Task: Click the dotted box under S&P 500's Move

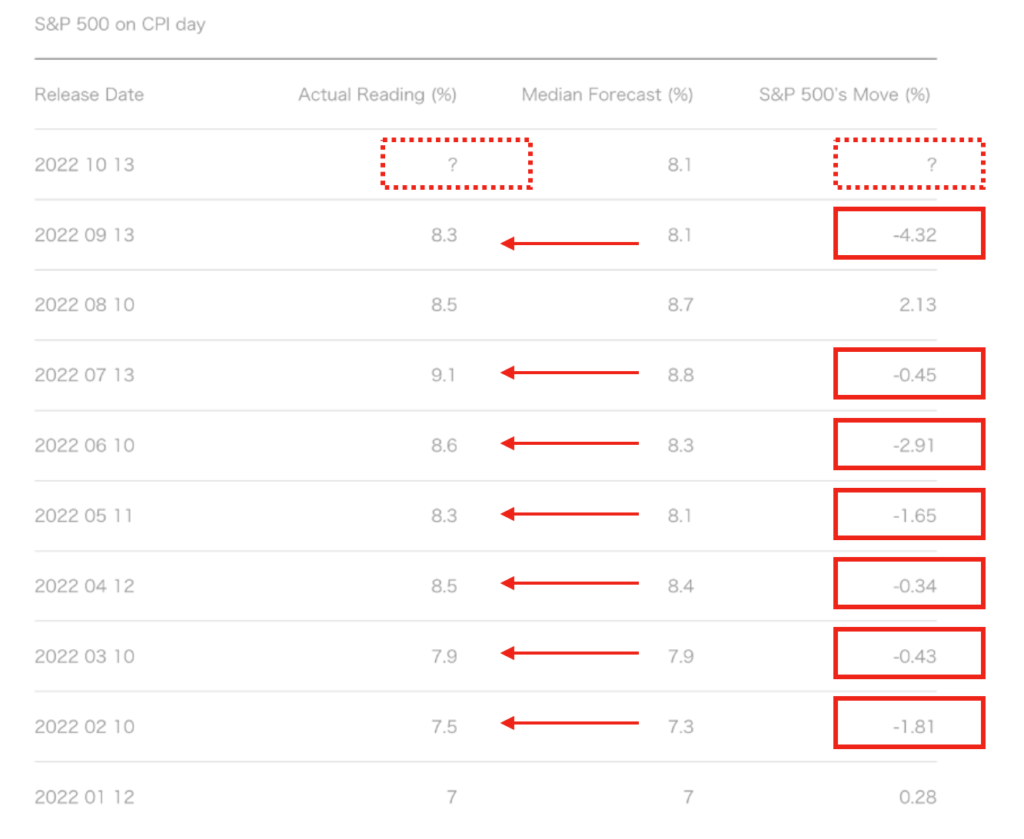Action: point(909,164)
